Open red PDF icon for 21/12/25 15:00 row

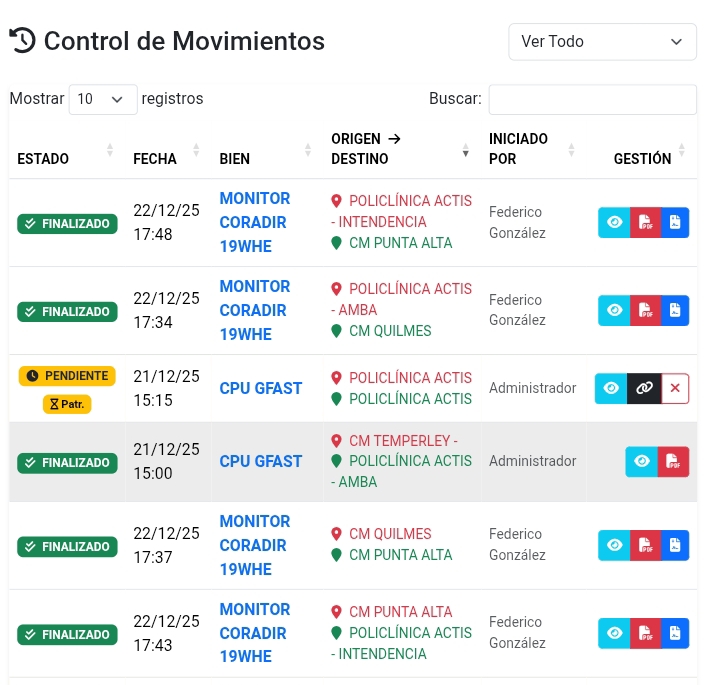[674, 461]
